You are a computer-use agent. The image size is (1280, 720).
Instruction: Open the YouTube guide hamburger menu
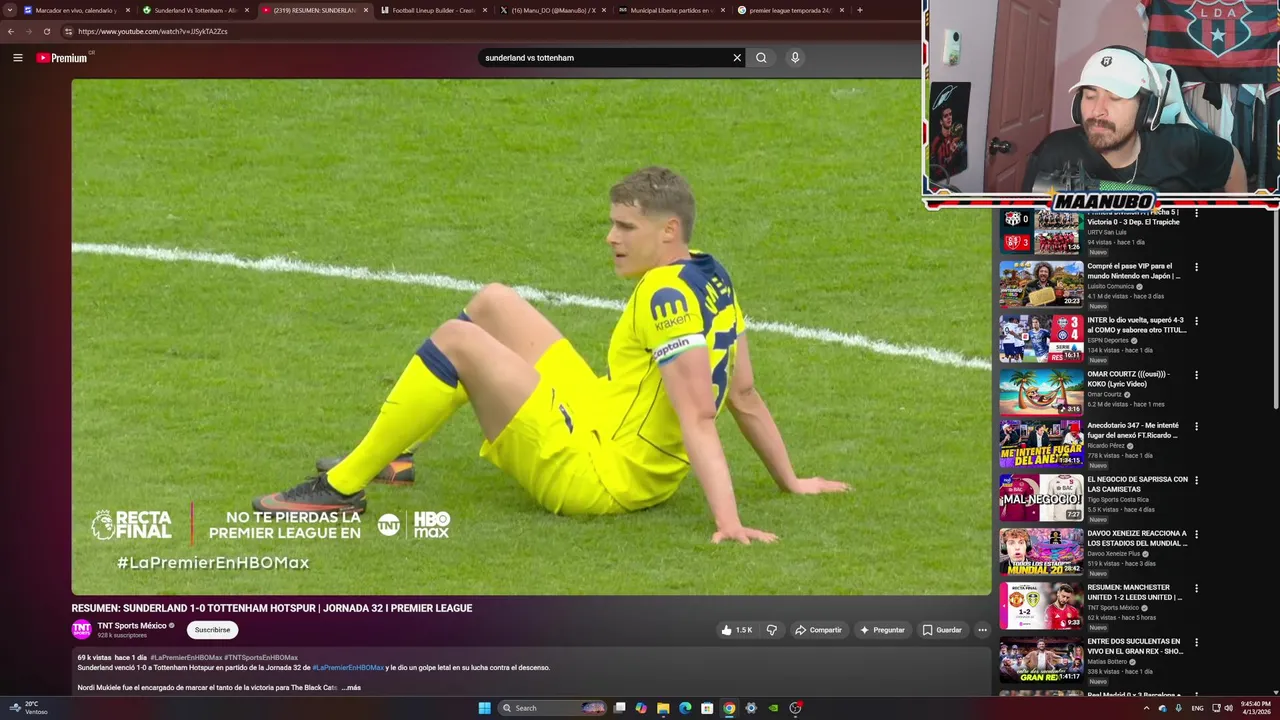coord(17,58)
